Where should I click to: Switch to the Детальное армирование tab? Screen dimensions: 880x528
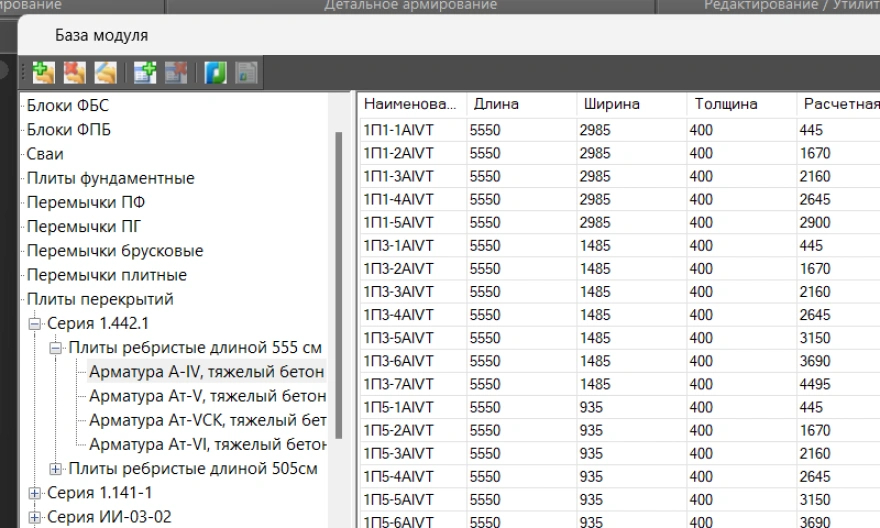click(410, 6)
